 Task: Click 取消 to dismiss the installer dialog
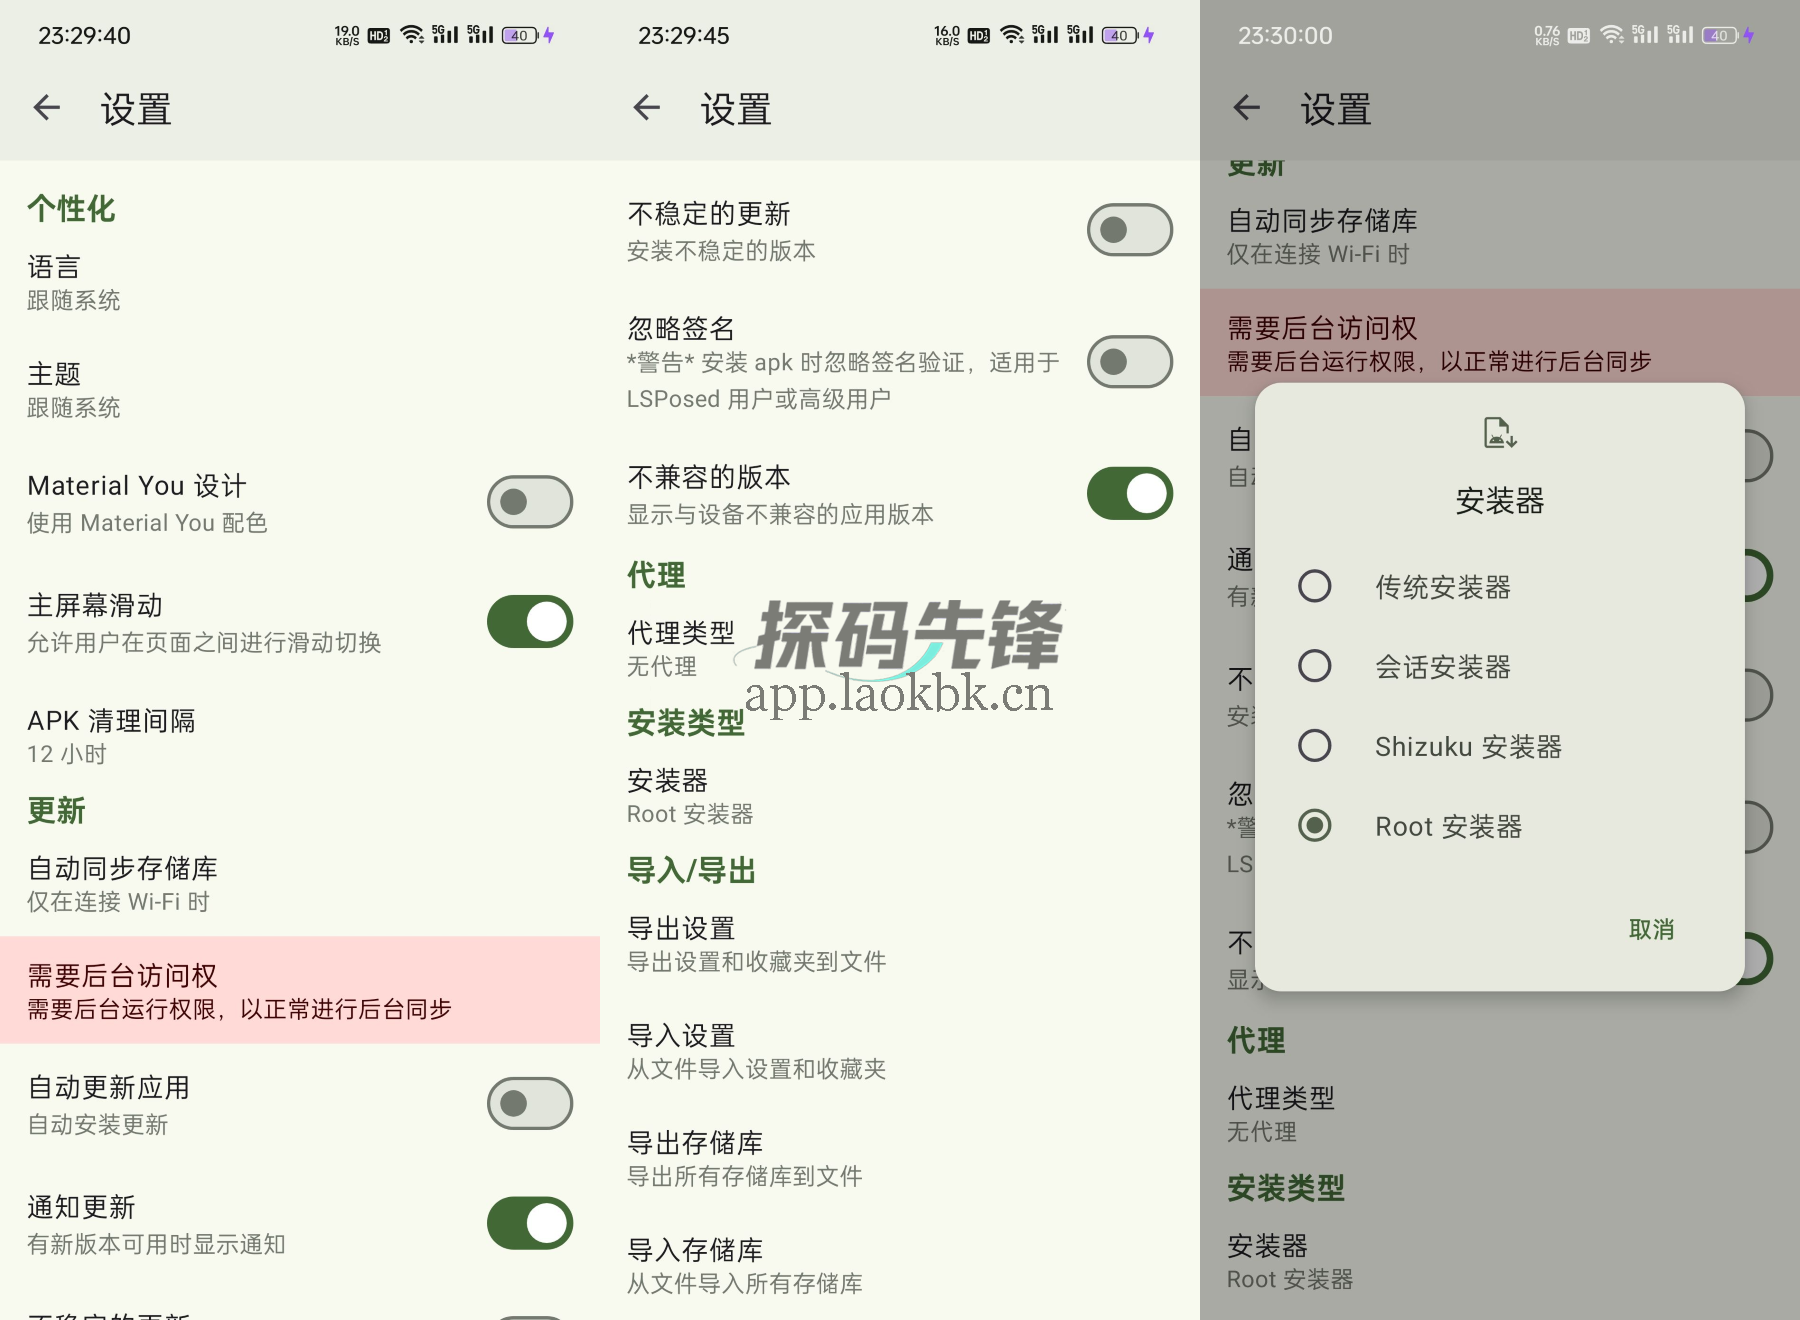click(x=1651, y=929)
